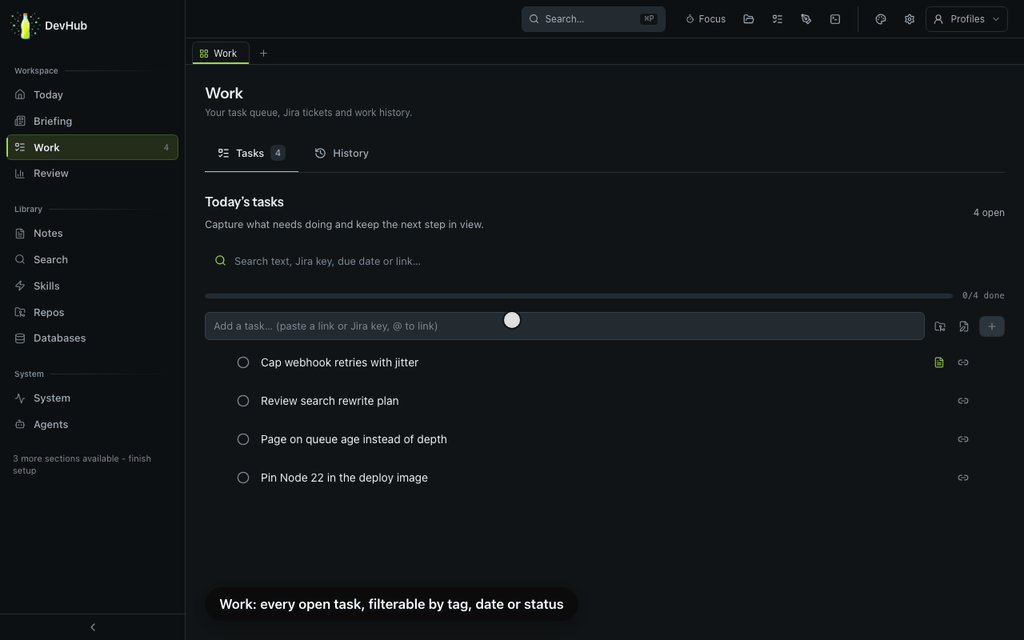Open the Profiles dropdown
This screenshot has height=640, width=1024.
[966, 19]
